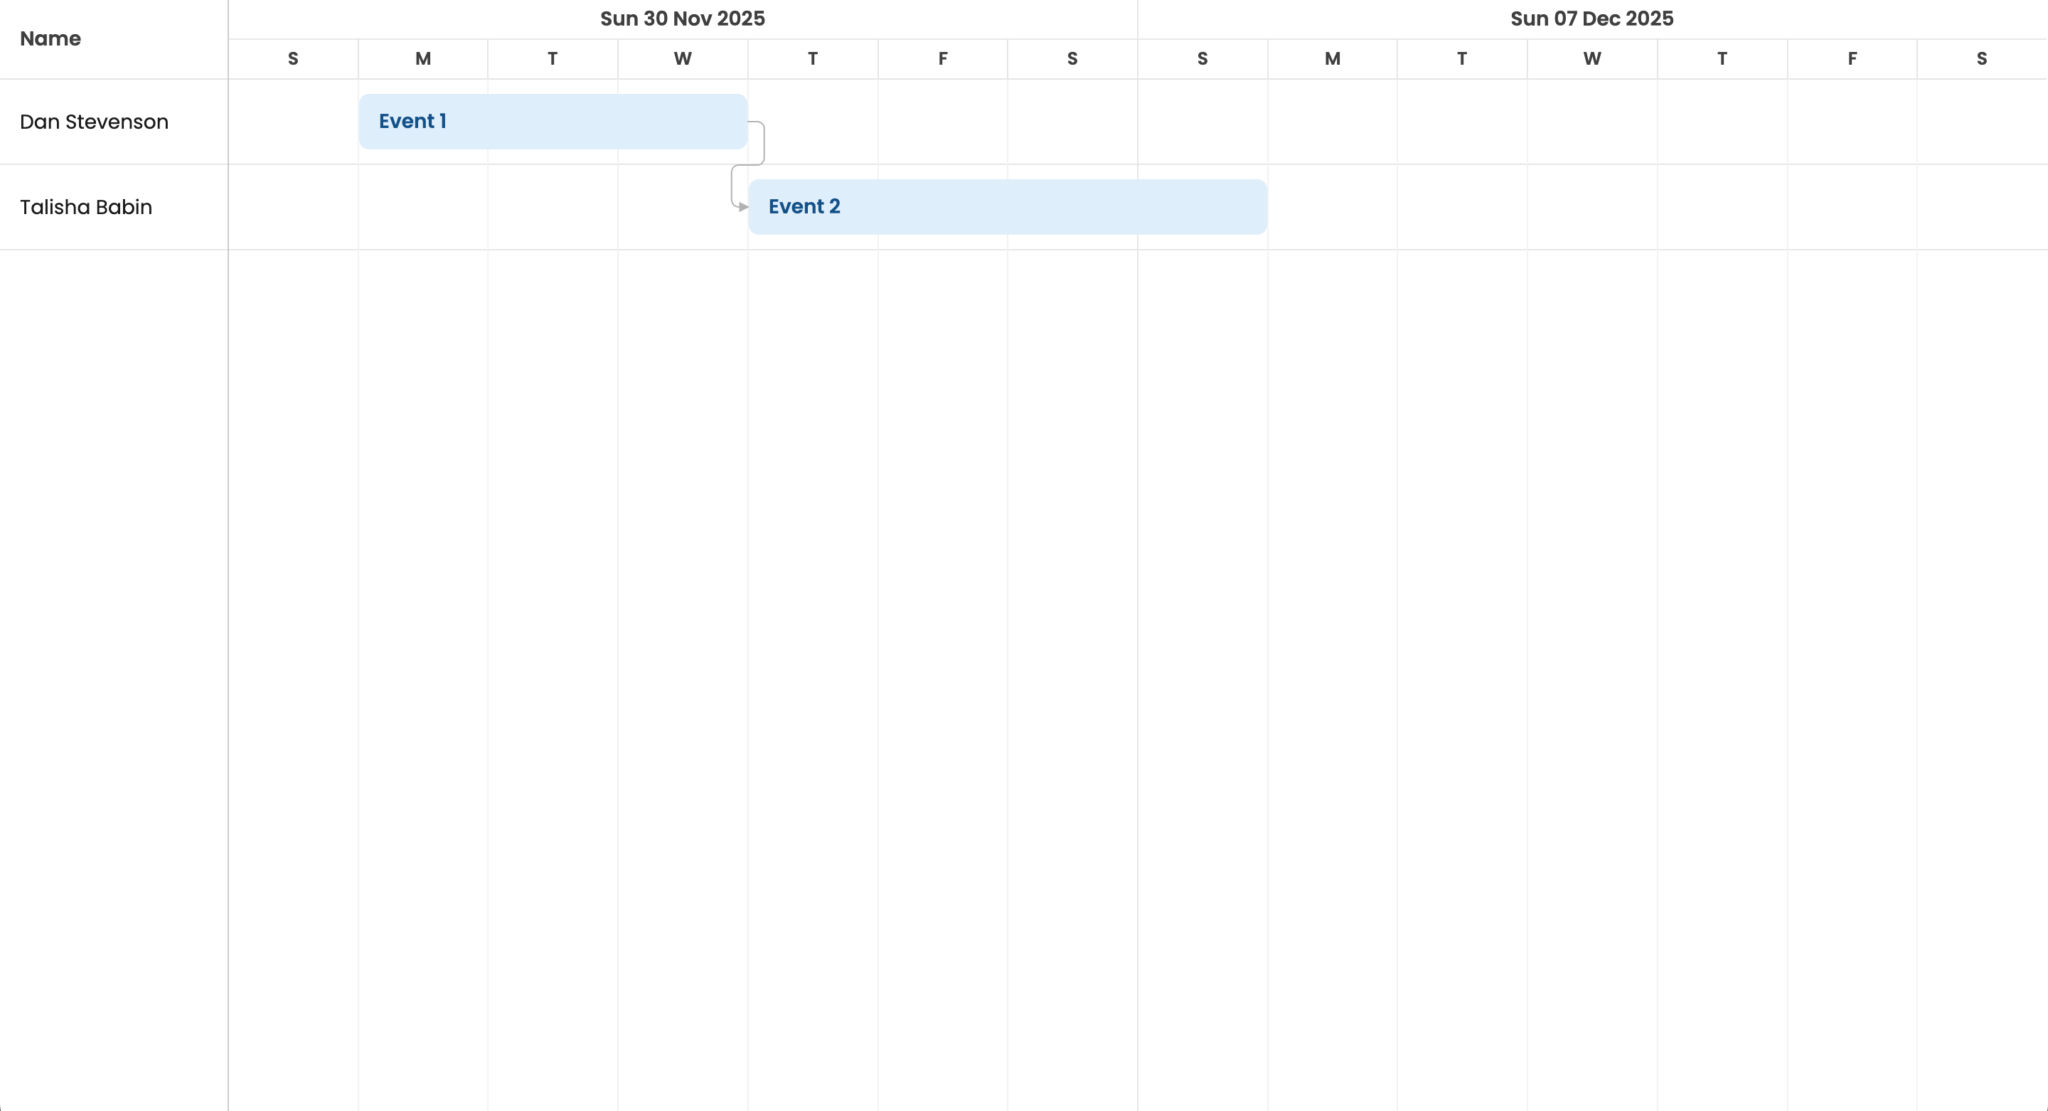The height and width of the screenshot is (1111, 2048).
Task: Click the dependency line leaving Event 1
Action: 764,142
